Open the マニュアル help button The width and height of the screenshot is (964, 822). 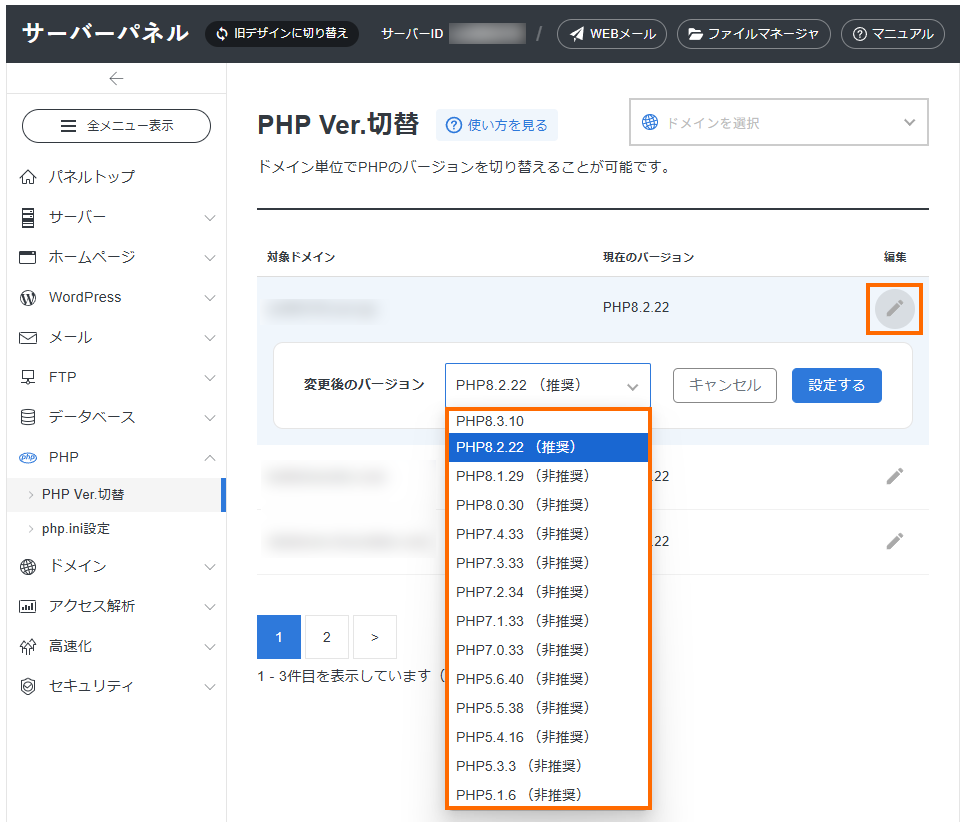tap(893, 34)
